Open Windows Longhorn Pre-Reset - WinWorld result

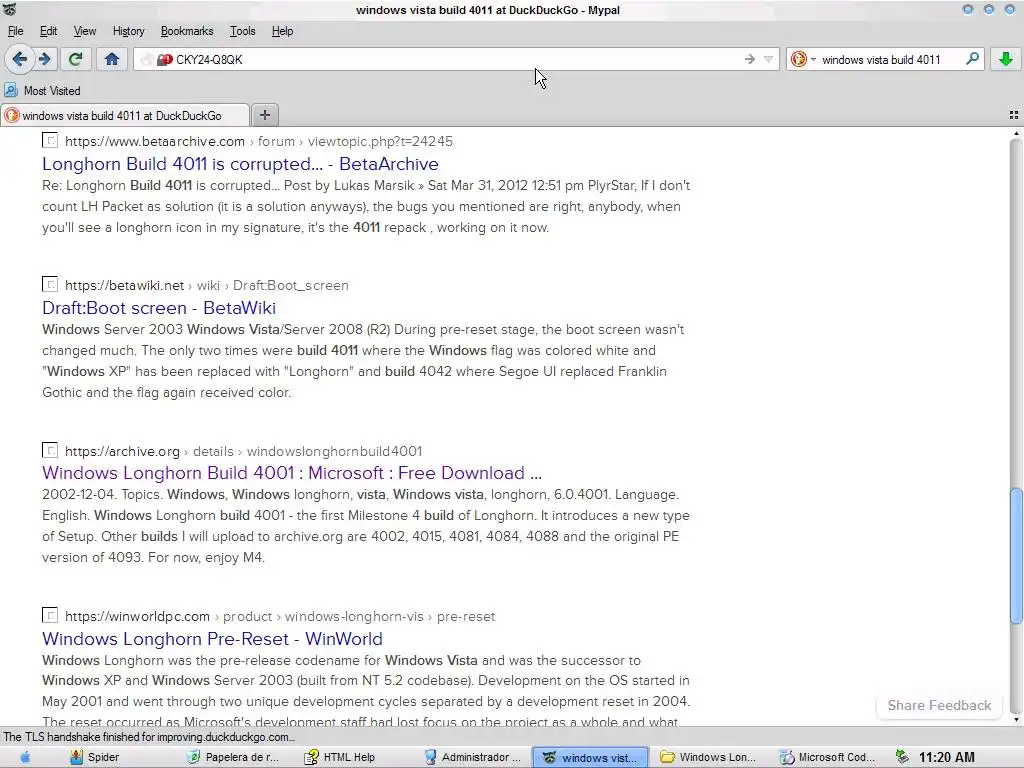(x=212, y=638)
